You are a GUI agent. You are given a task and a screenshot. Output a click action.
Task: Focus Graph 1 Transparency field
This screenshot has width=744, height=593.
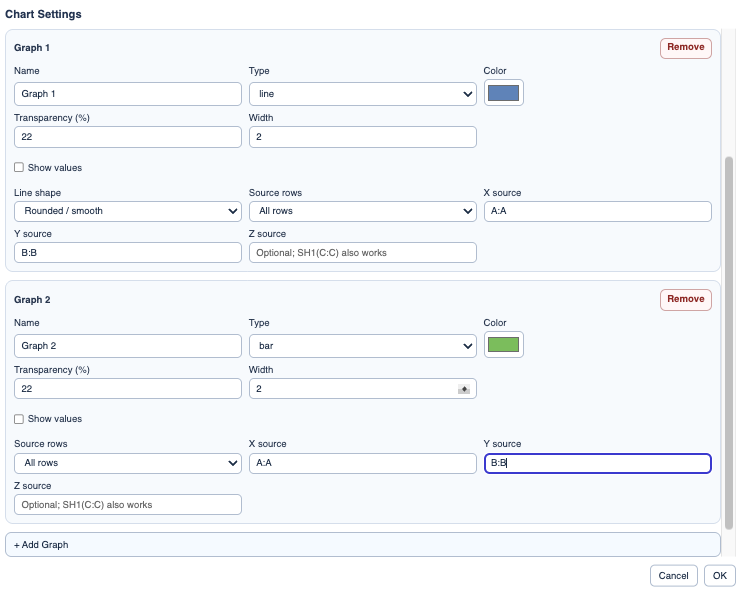tap(128, 137)
